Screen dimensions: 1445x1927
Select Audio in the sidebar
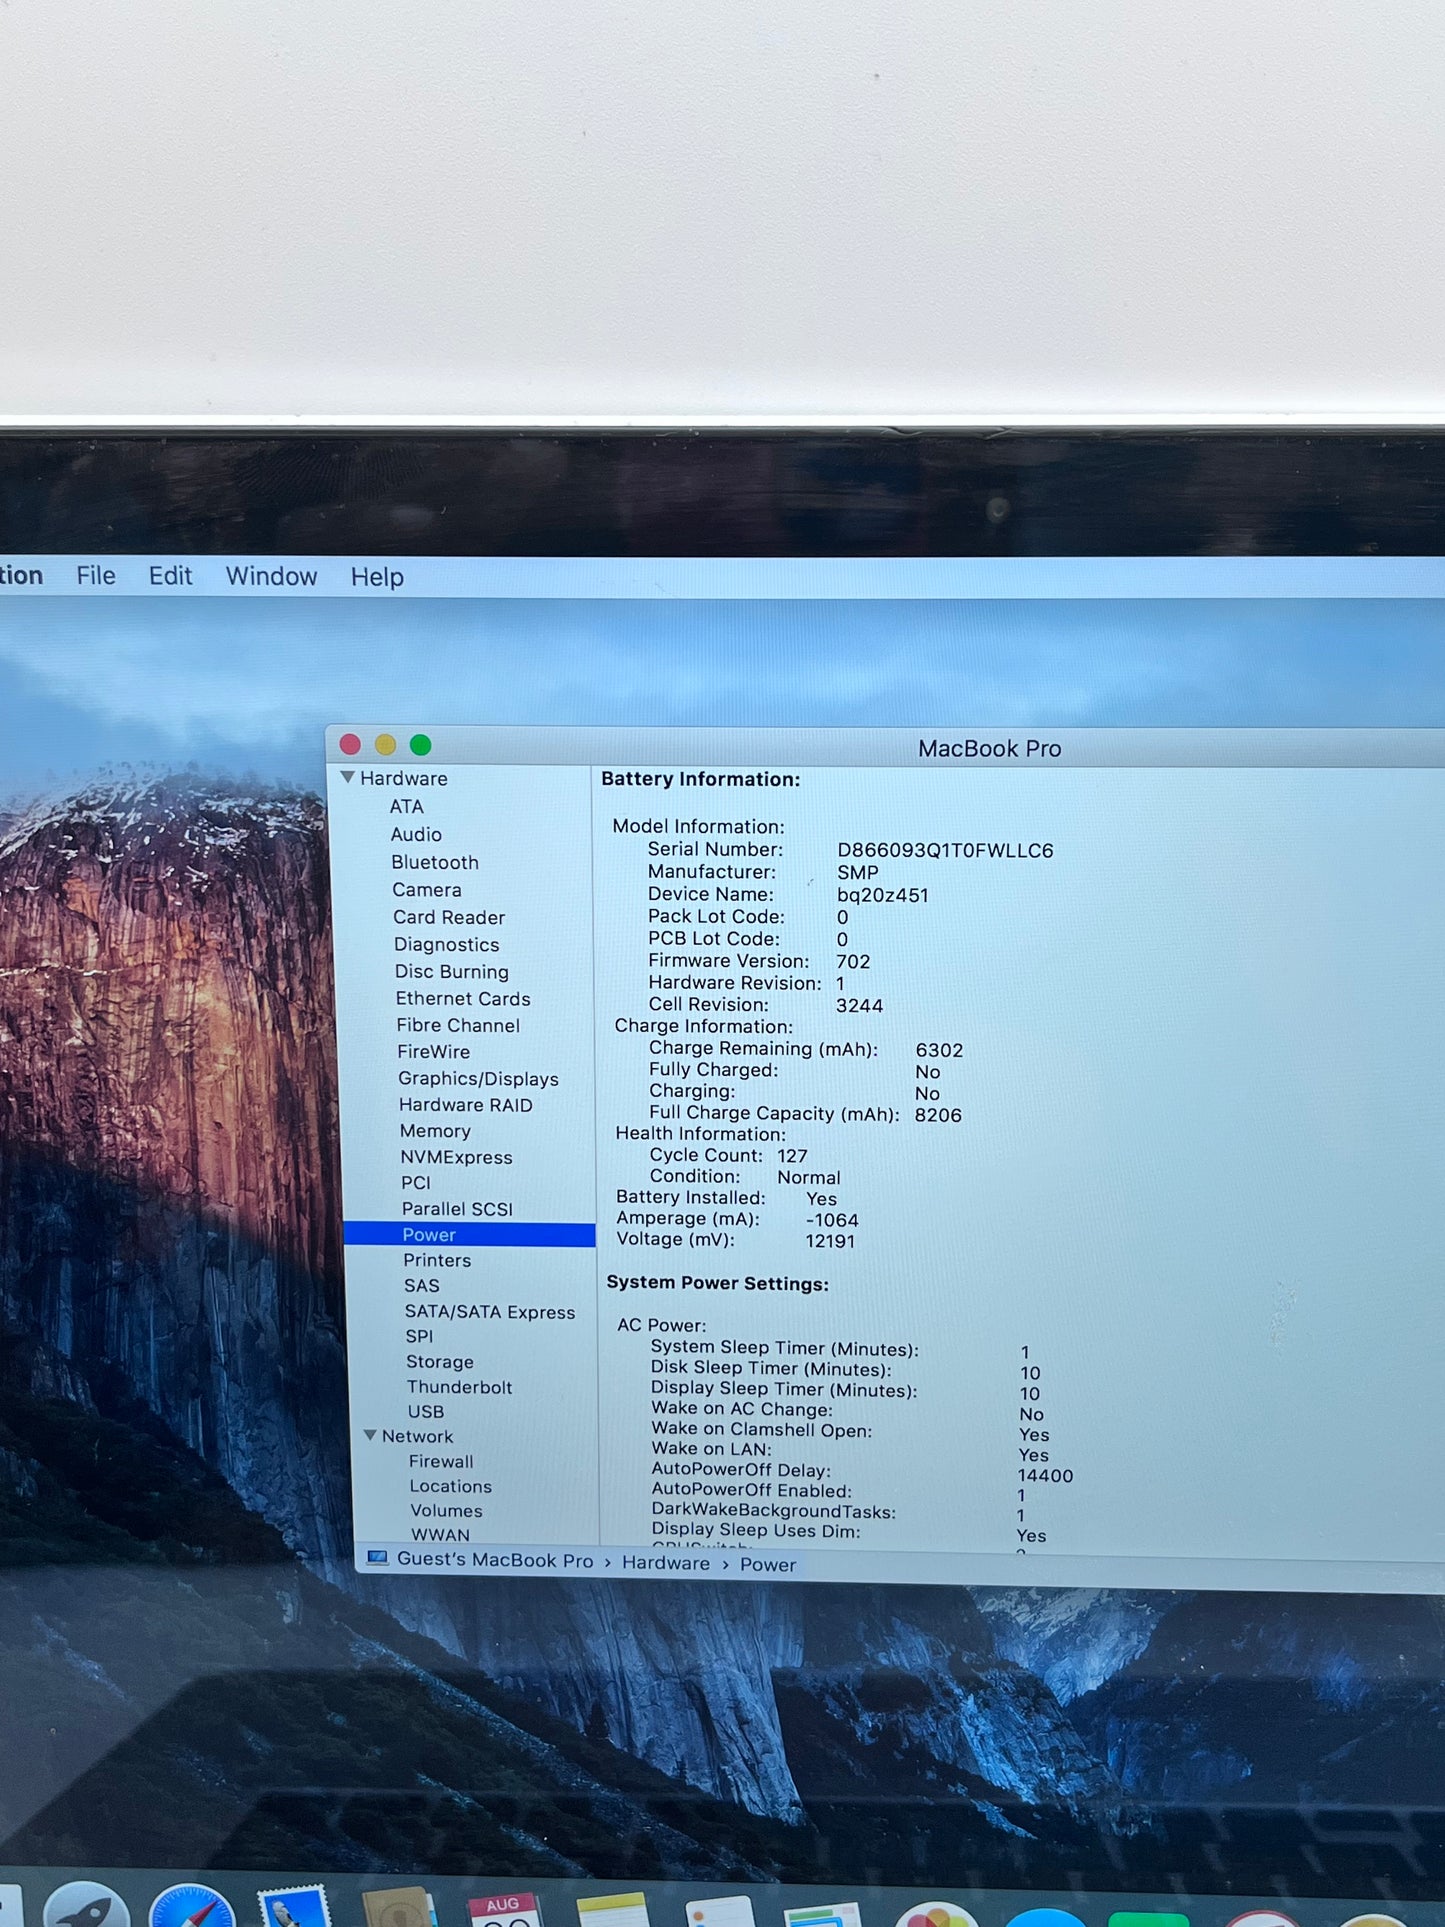pos(416,834)
